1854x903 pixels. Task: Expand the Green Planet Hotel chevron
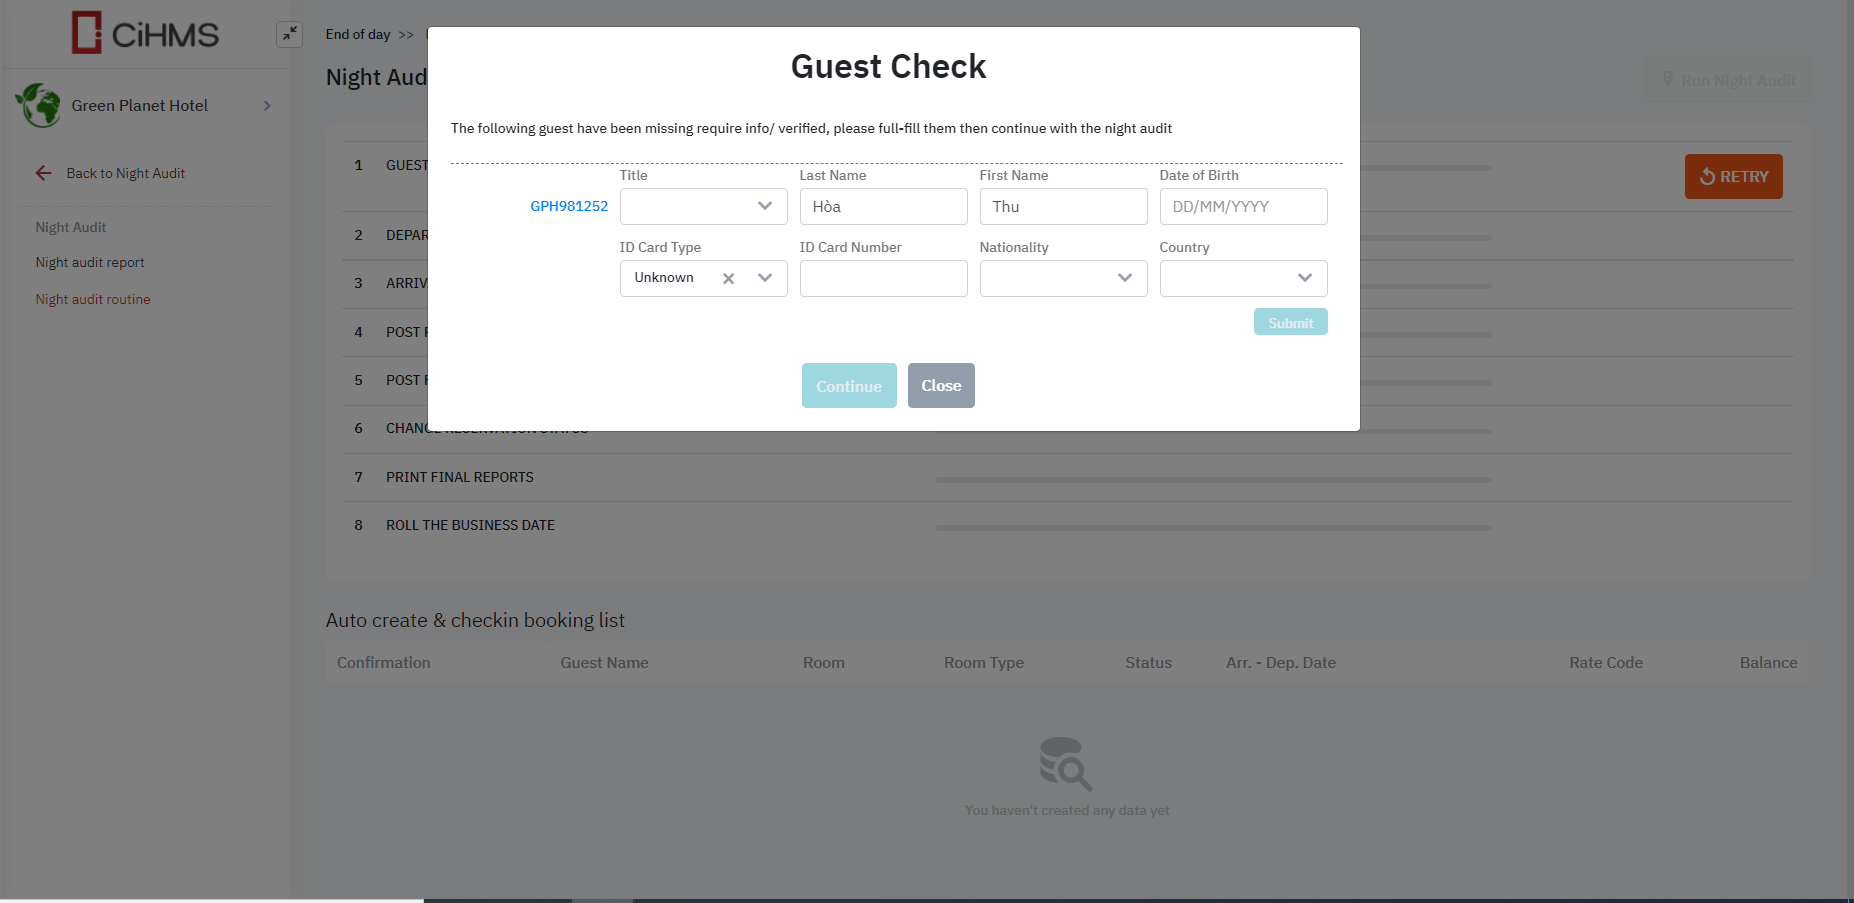coord(267,106)
